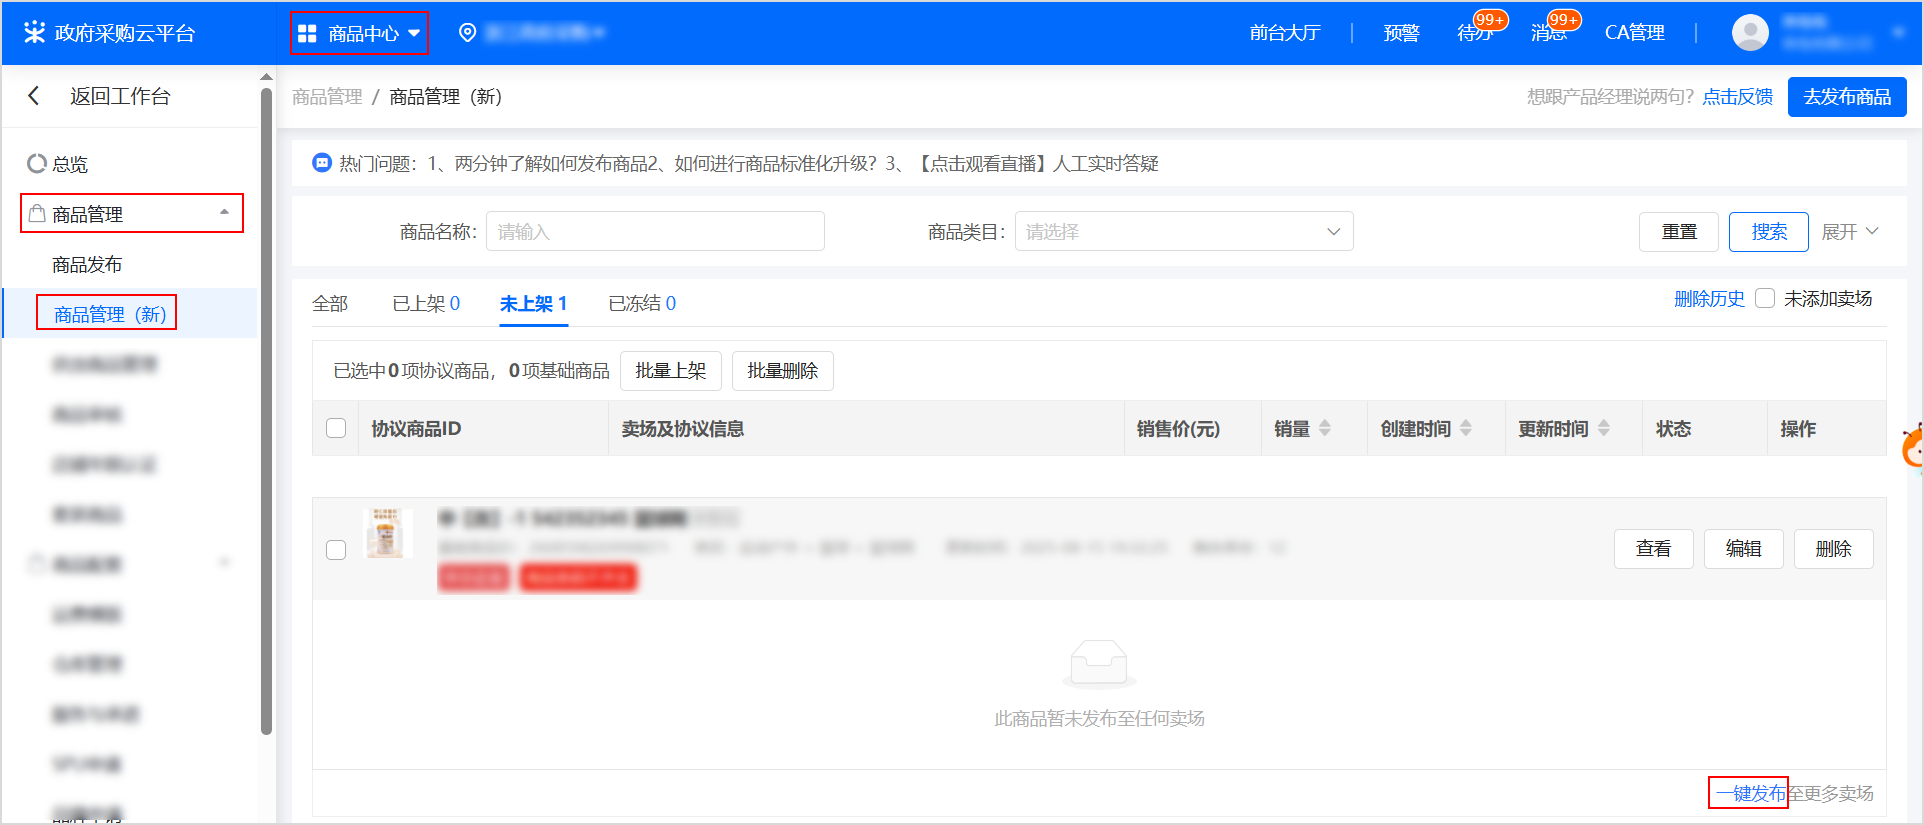Click the 总览 overview icon
The image size is (1924, 825).
pyautogui.click(x=37, y=163)
